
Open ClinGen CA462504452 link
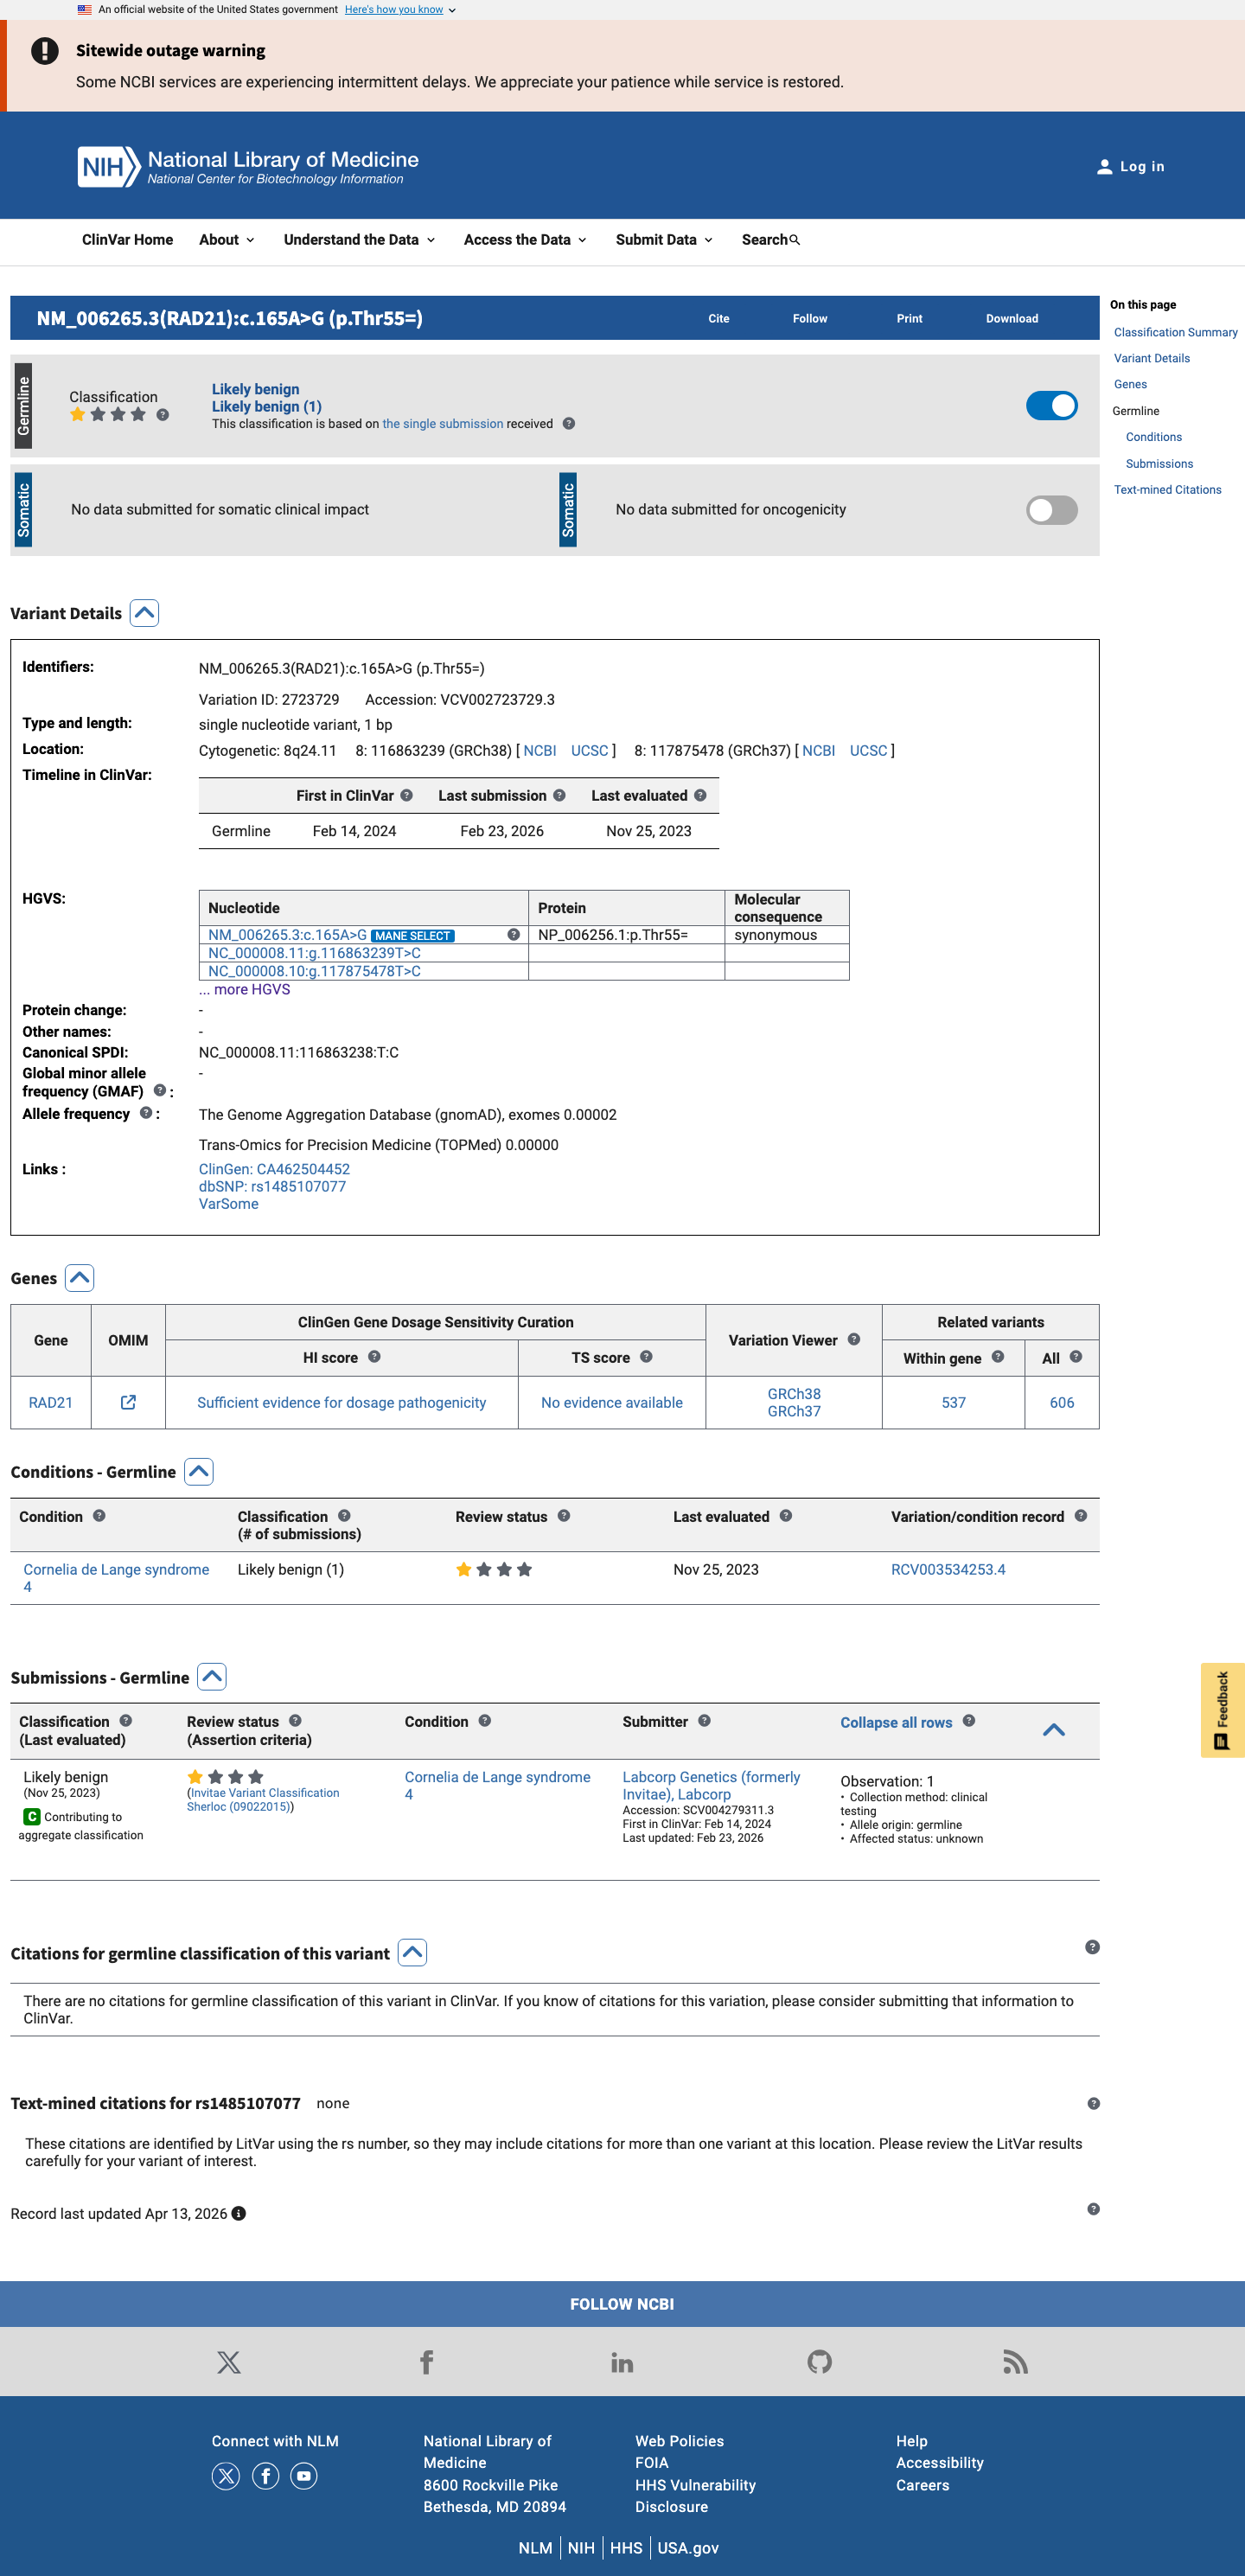click(x=274, y=1169)
